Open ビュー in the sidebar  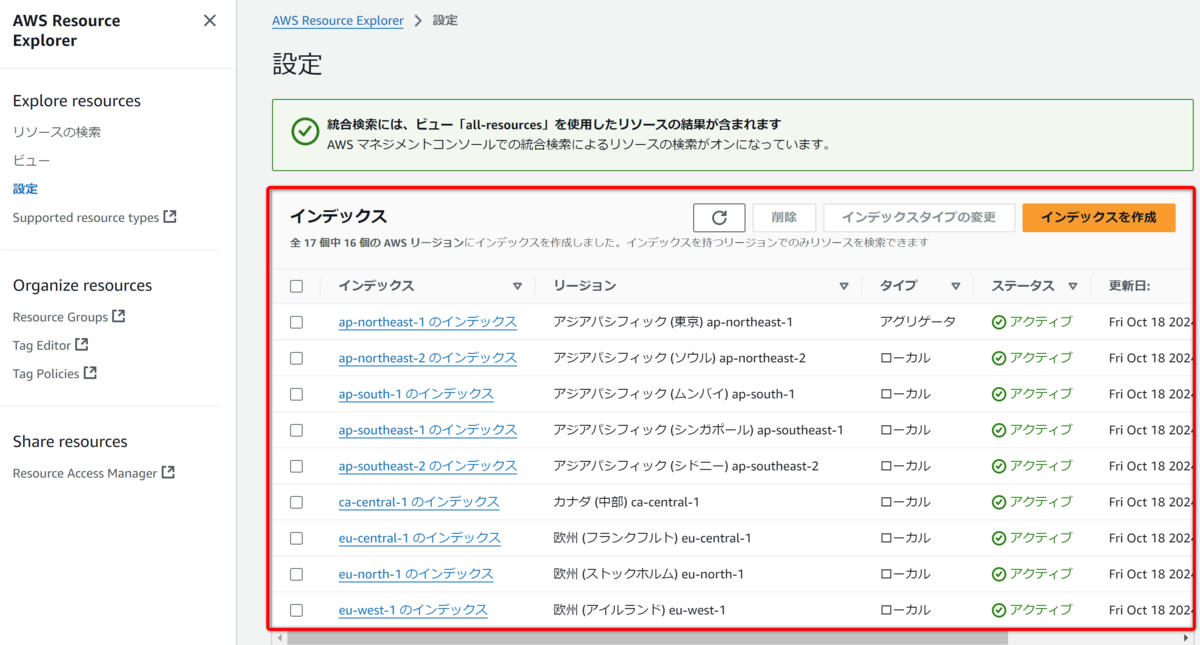click(x=31, y=160)
